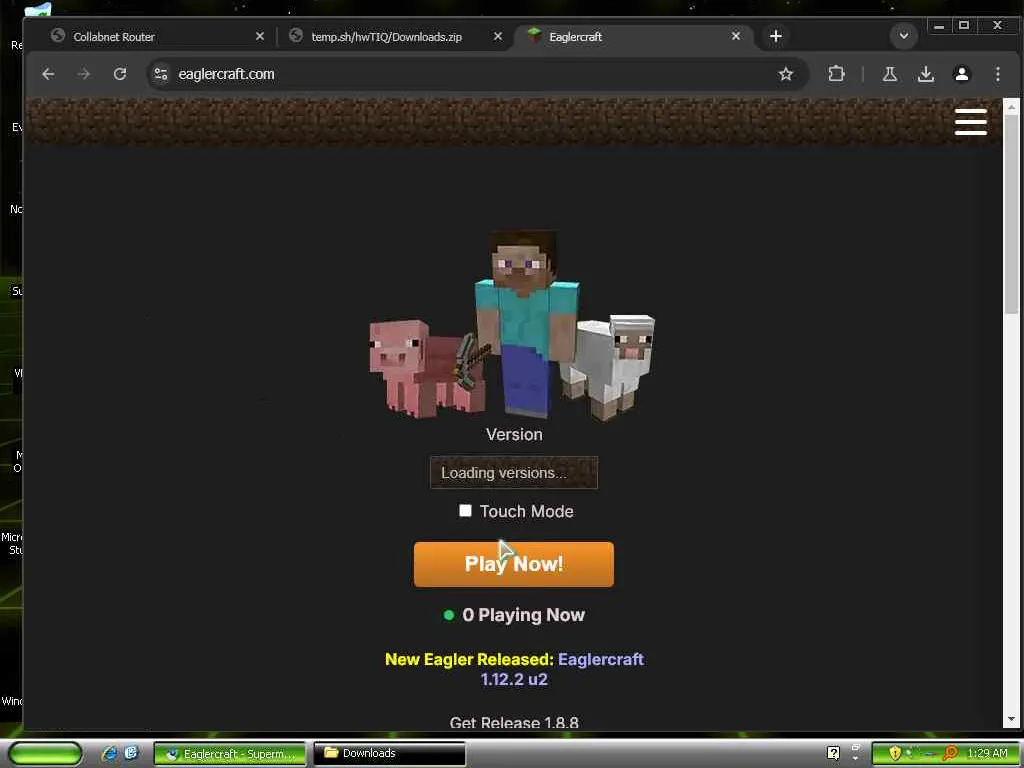1024x768 pixels.
Task: Click the help question mark tray icon
Action: point(833,753)
